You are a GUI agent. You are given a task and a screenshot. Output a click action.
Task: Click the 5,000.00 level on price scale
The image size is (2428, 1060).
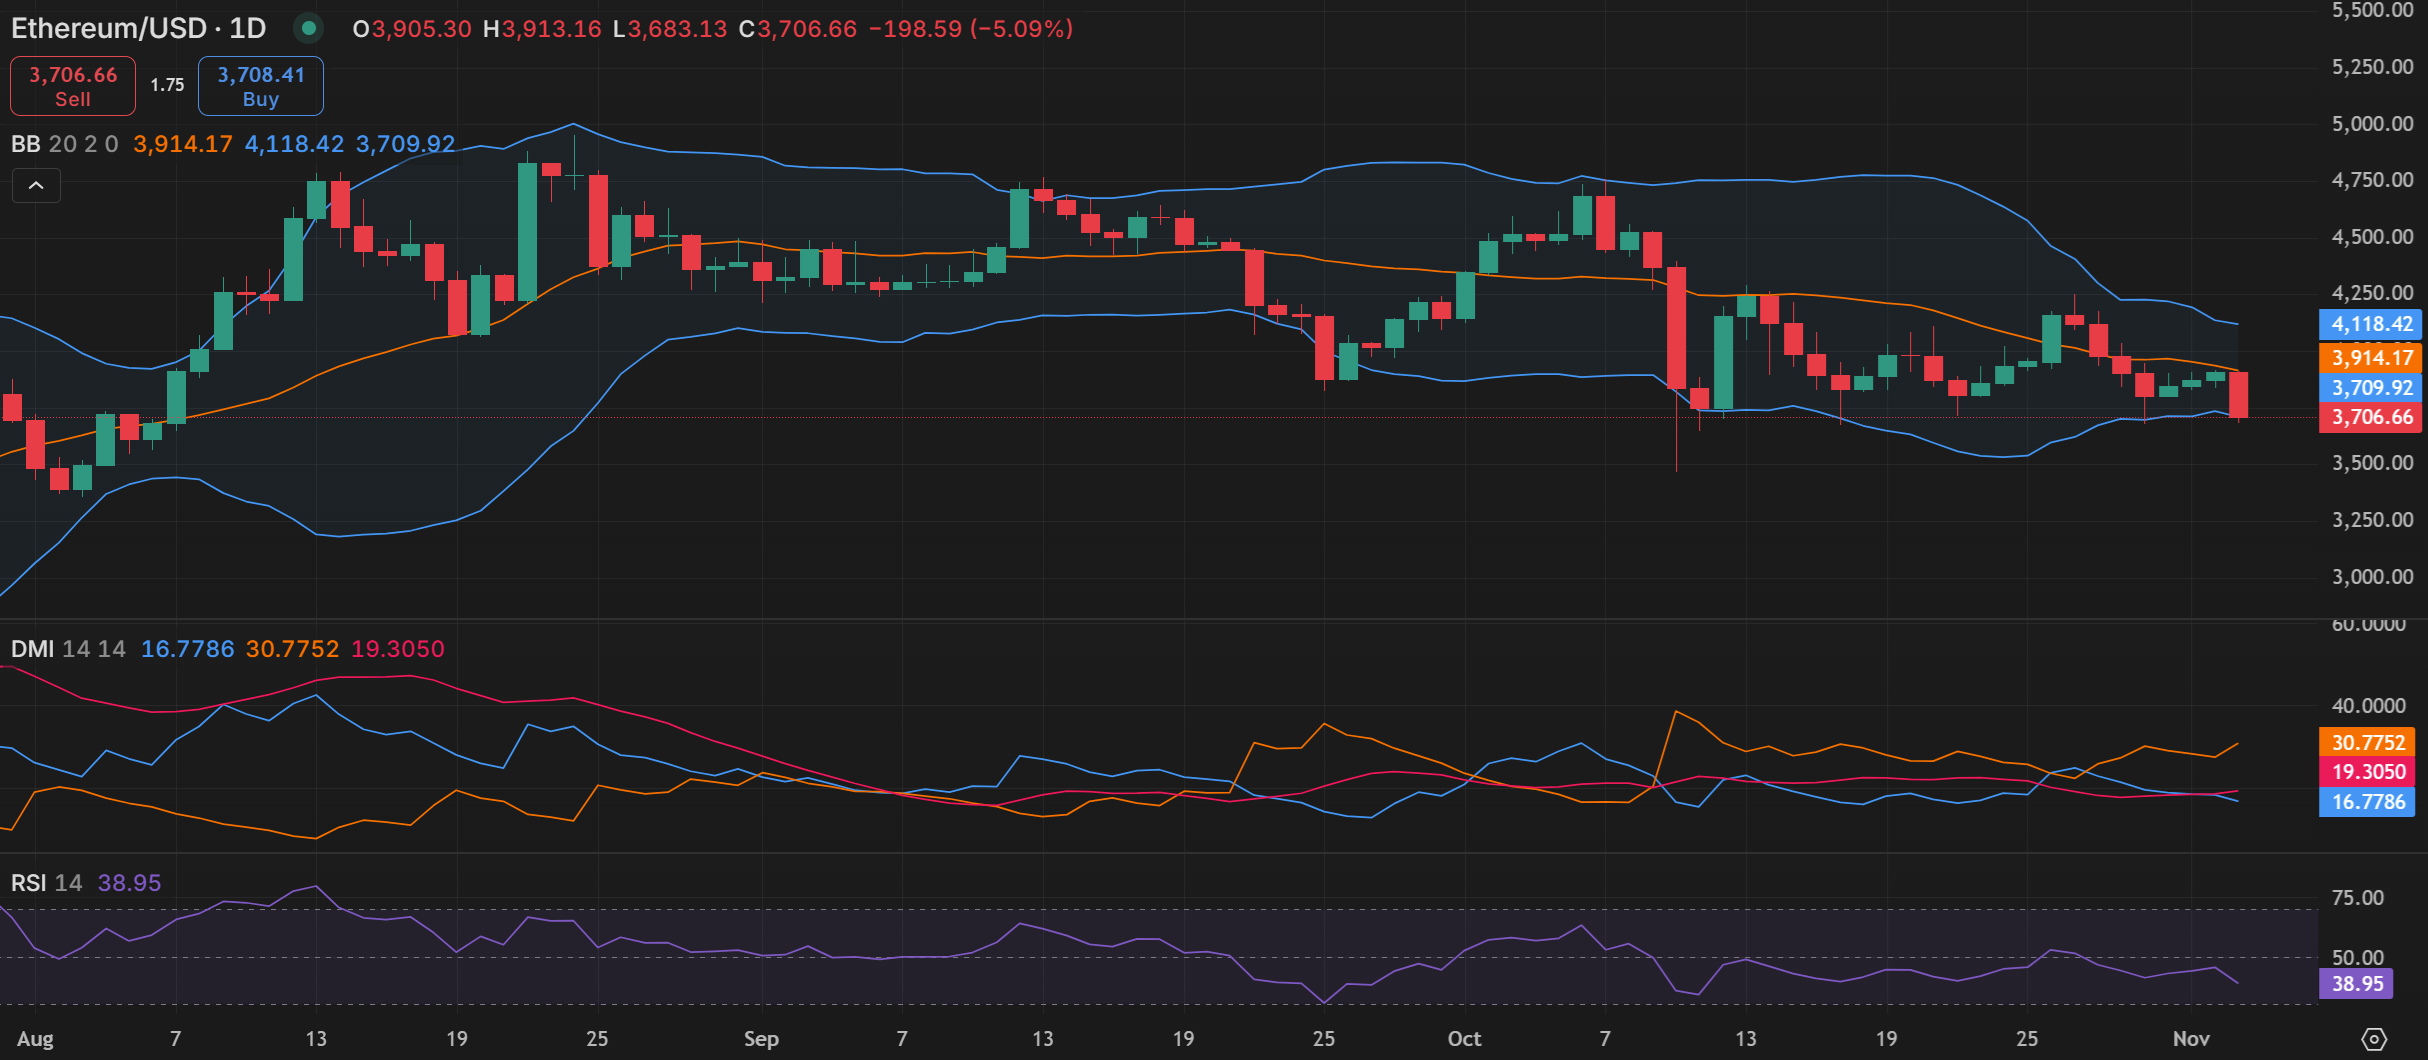coord(2372,124)
